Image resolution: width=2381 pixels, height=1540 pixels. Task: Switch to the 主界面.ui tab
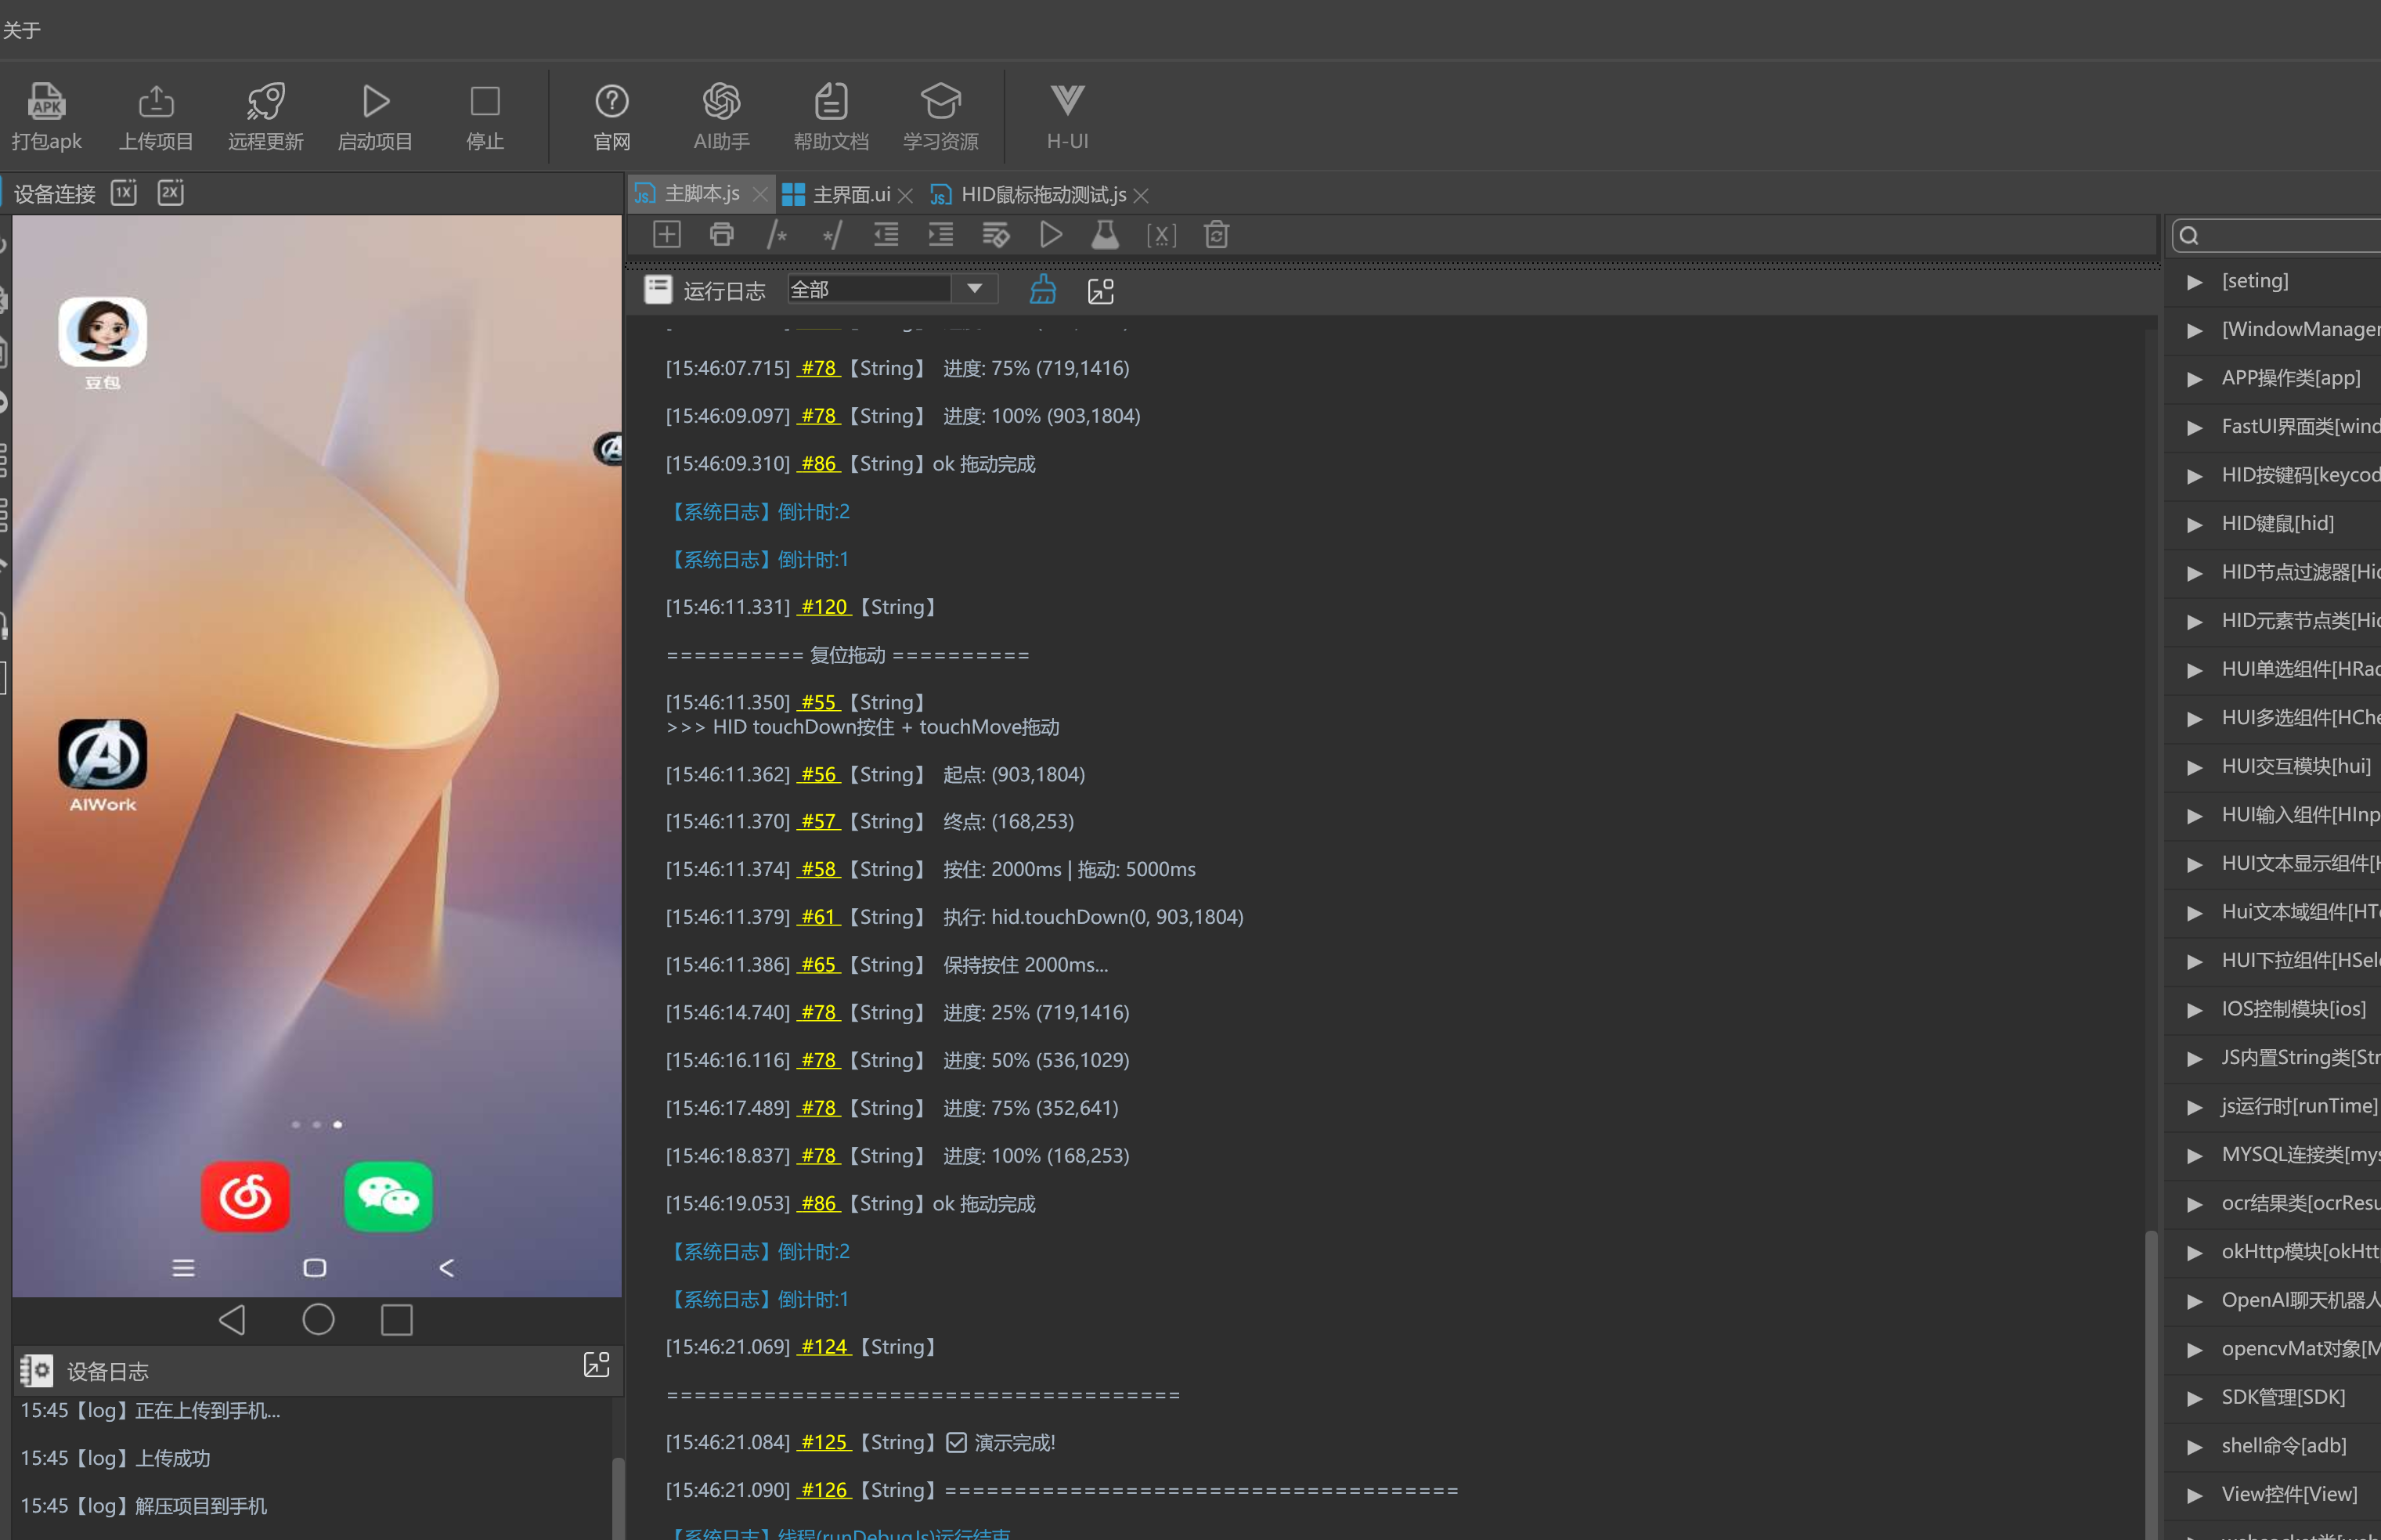point(851,194)
